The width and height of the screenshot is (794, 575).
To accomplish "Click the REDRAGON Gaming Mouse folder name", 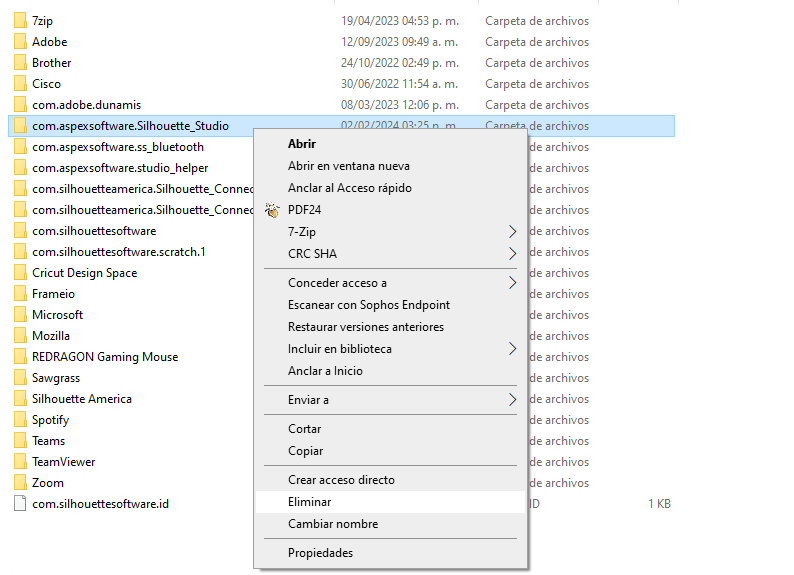I will click(x=104, y=357).
